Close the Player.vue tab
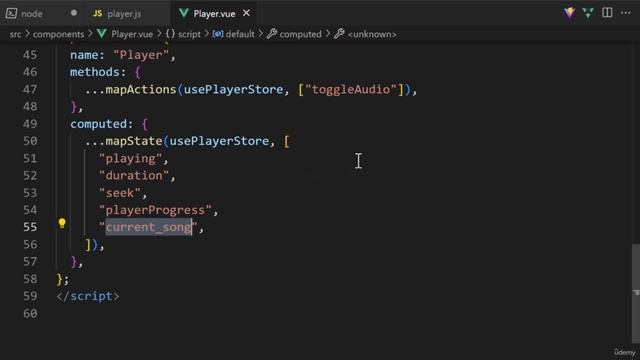The image size is (640, 360). [x=246, y=13]
